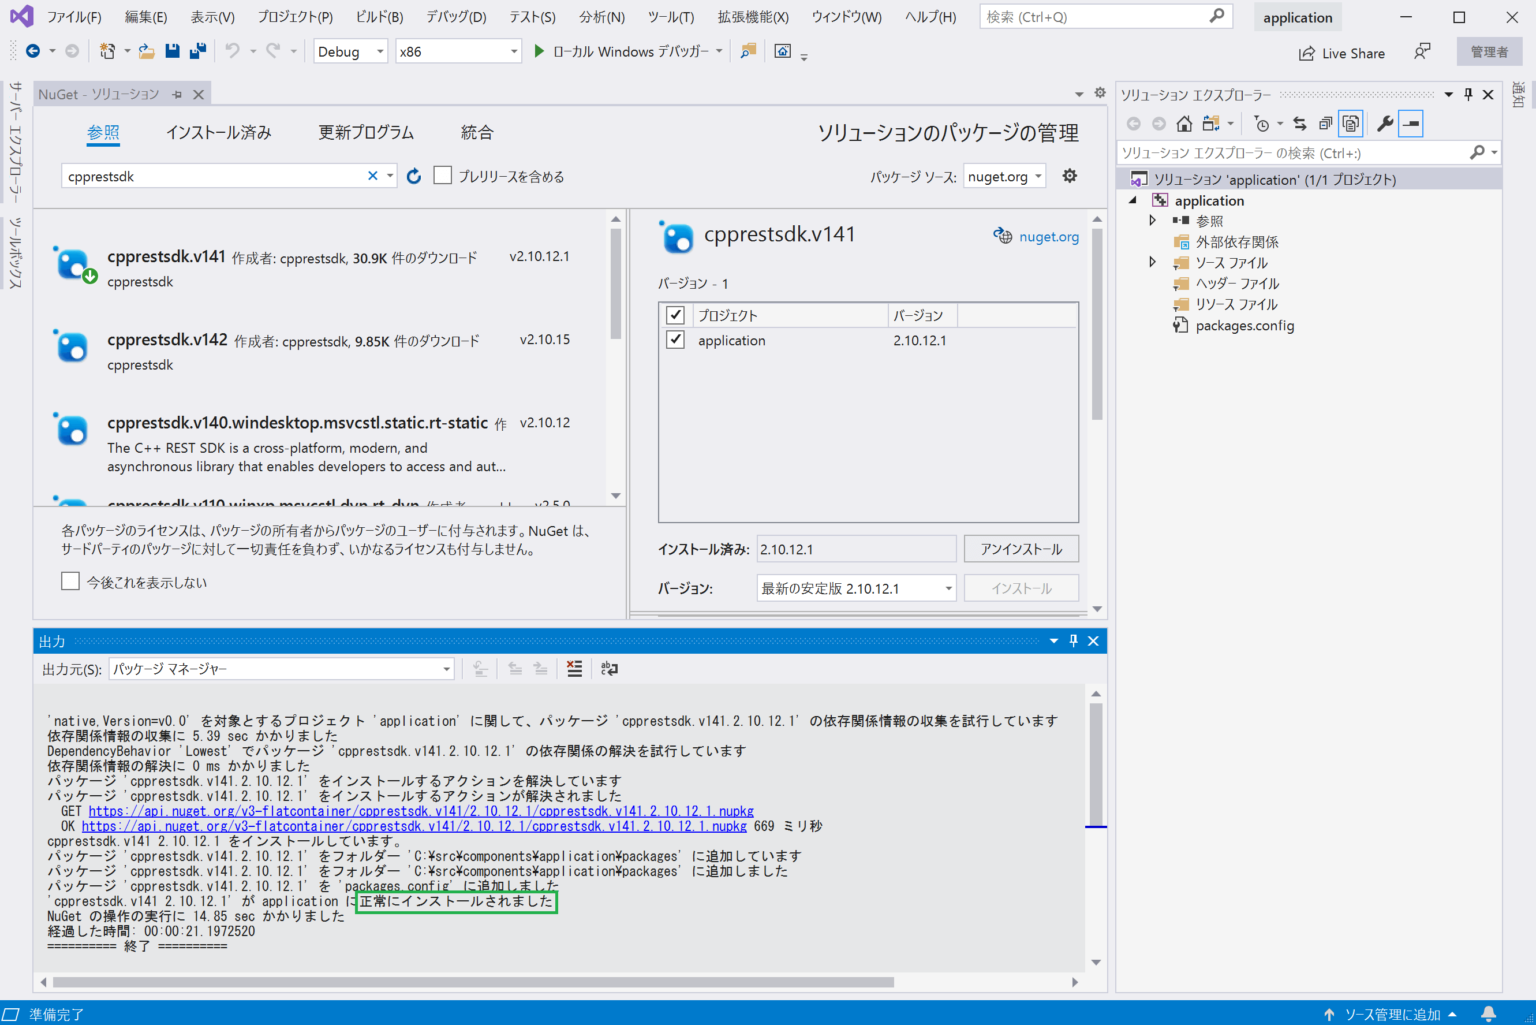Open the Properties wrench in Solution Explorer
1536x1025 pixels.
[x=1384, y=123]
